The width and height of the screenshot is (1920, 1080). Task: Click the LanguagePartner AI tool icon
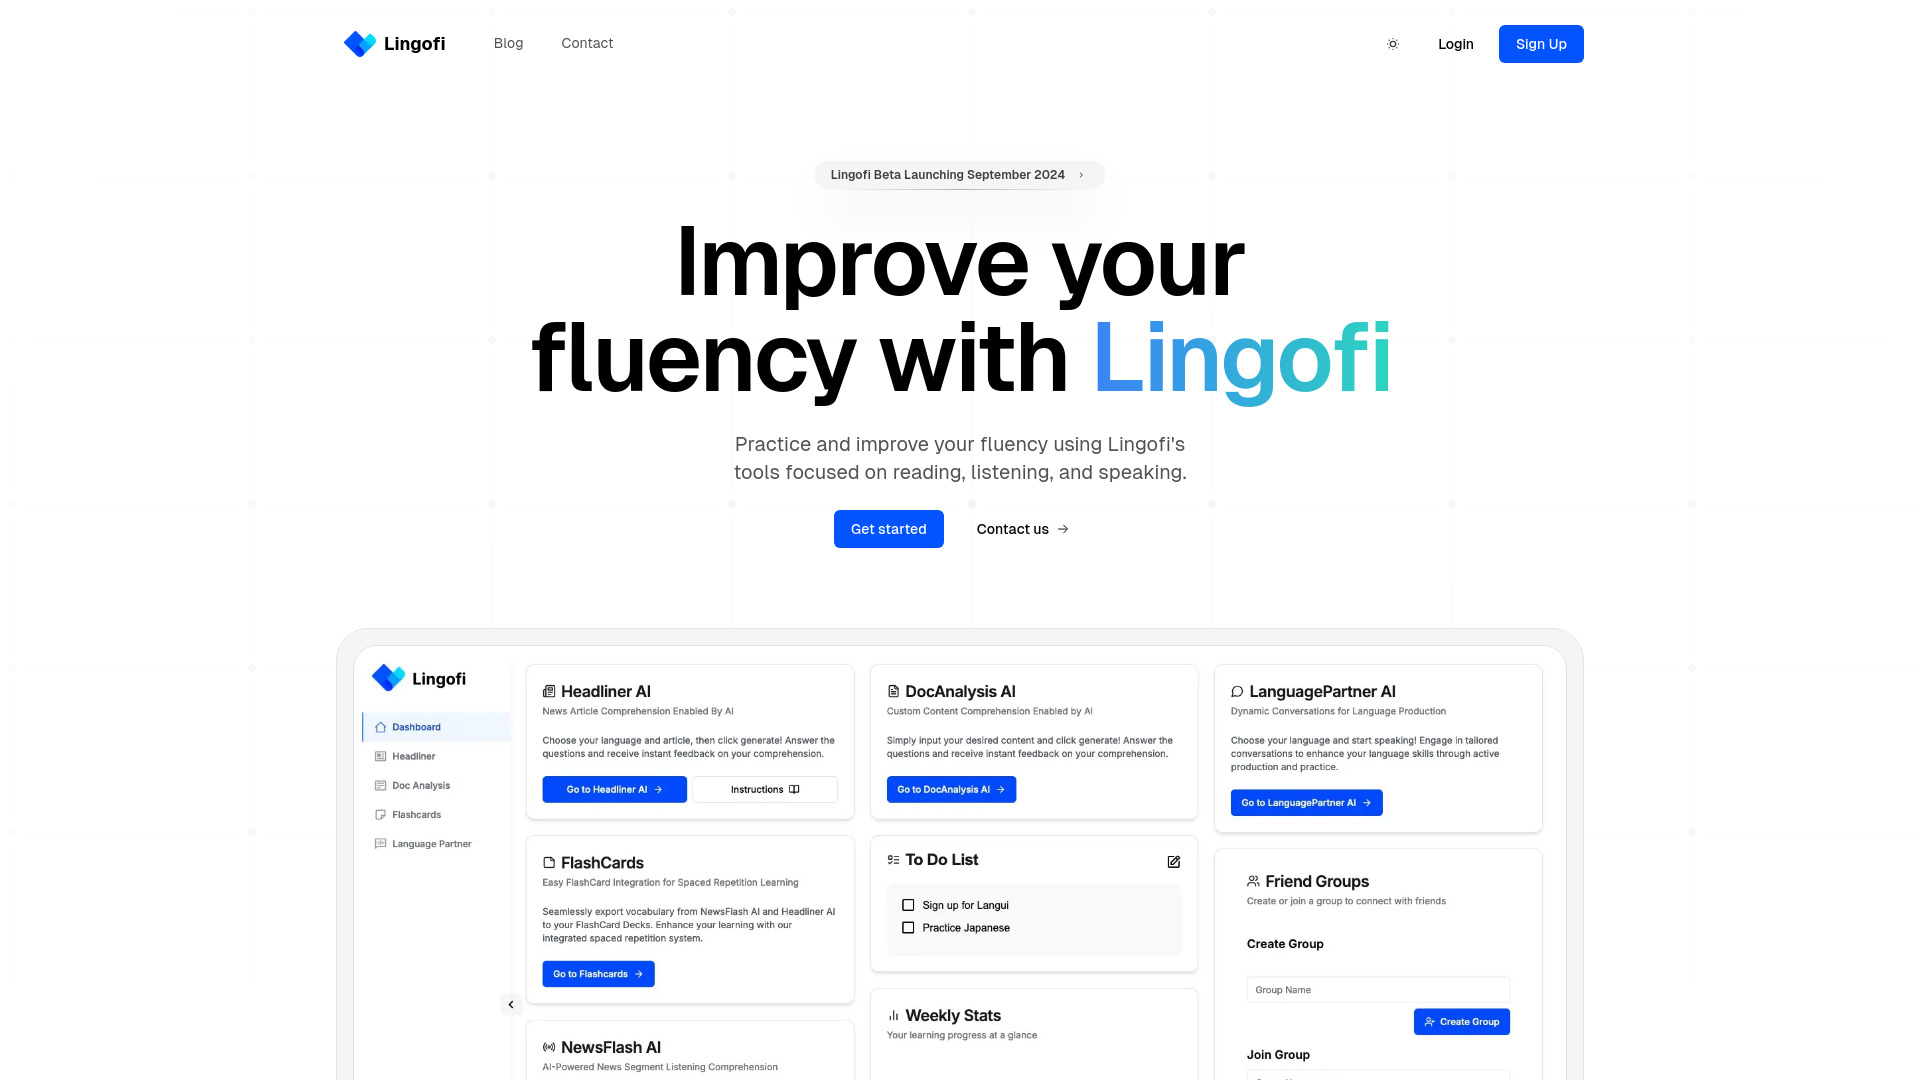(1237, 691)
